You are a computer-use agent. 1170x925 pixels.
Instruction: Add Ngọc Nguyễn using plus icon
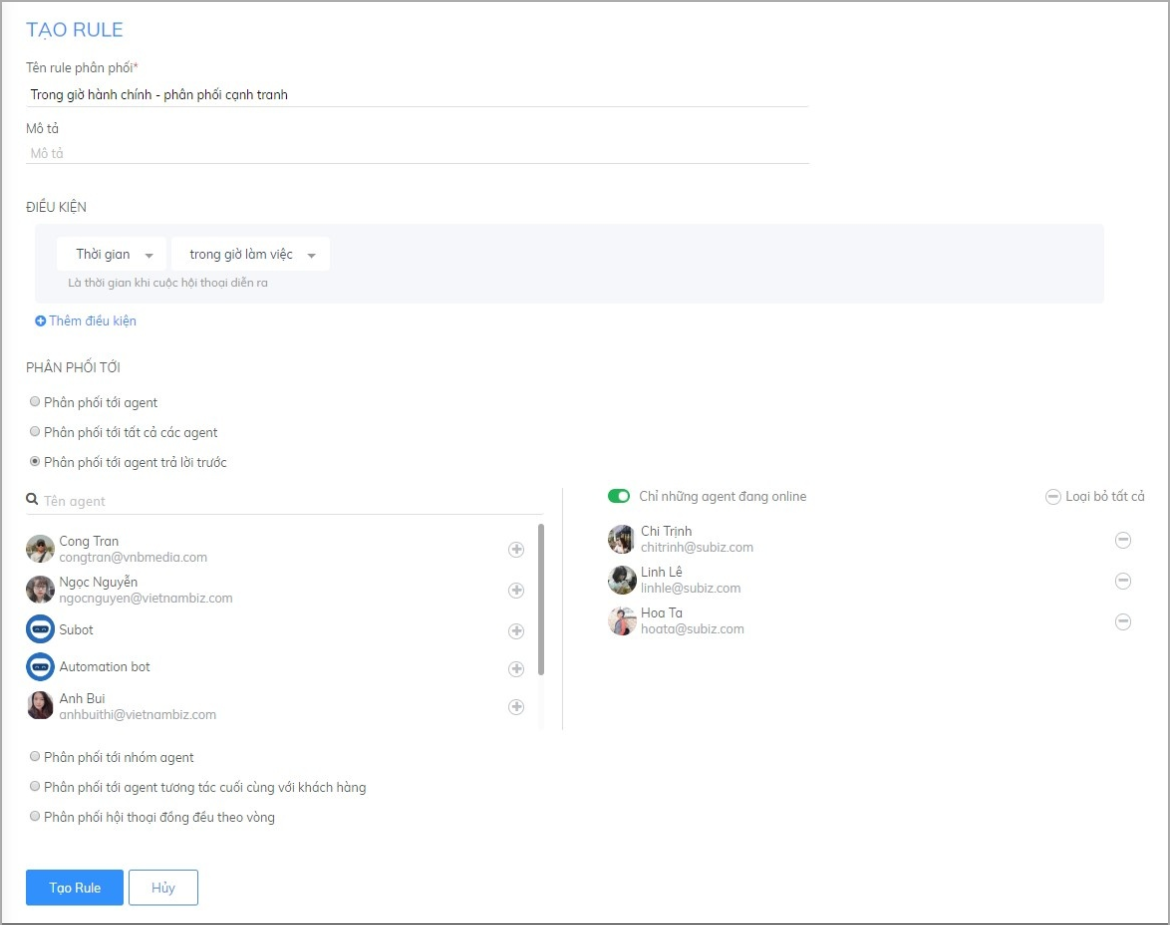[516, 590]
